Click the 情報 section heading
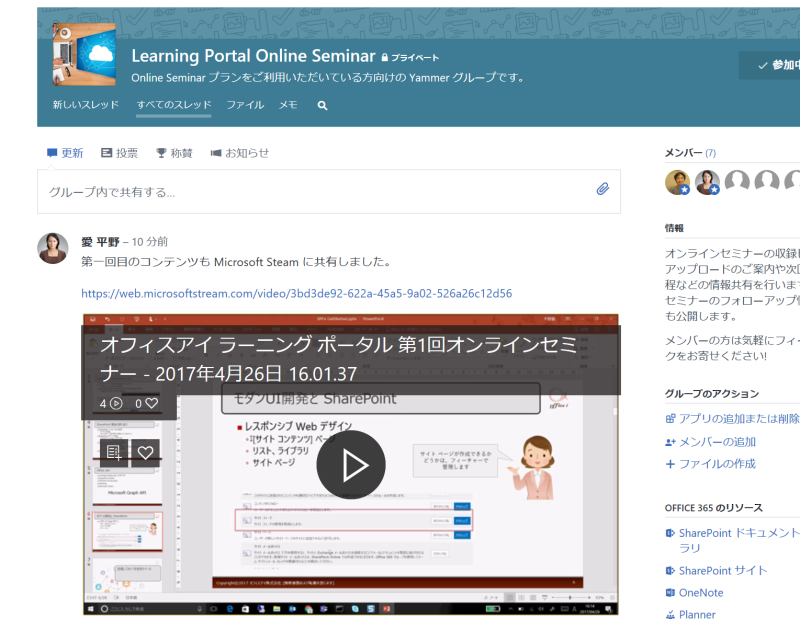 tap(674, 228)
